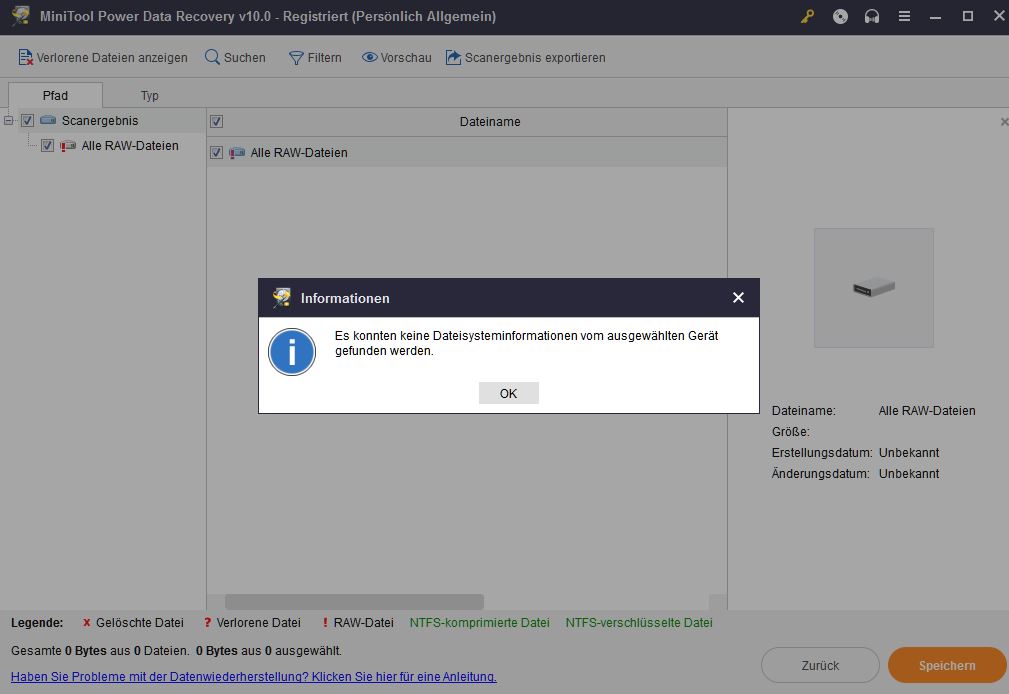Click the Dateiname column header
Viewport: 1009px width, 694px height.
[490, 122]
